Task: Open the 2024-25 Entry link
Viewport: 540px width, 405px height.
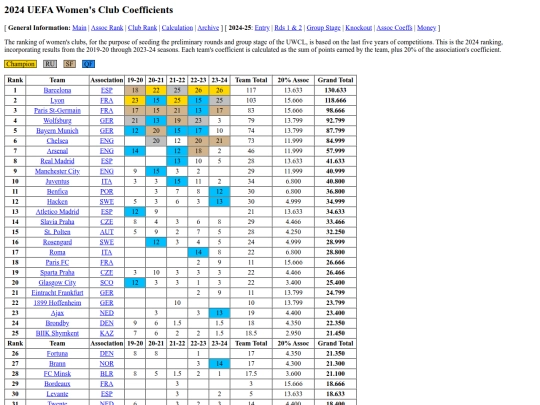Action: coord(262,28)
